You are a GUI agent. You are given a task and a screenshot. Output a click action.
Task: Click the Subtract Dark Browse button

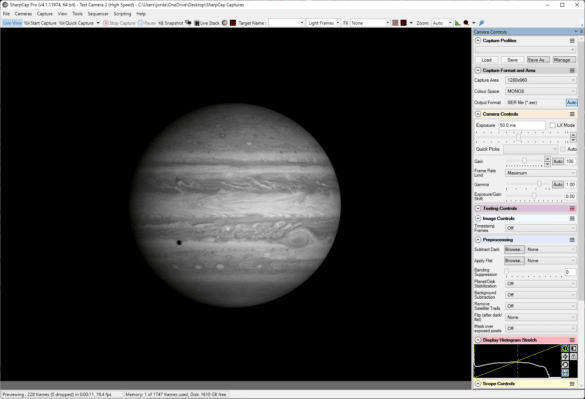pos(514,249)
